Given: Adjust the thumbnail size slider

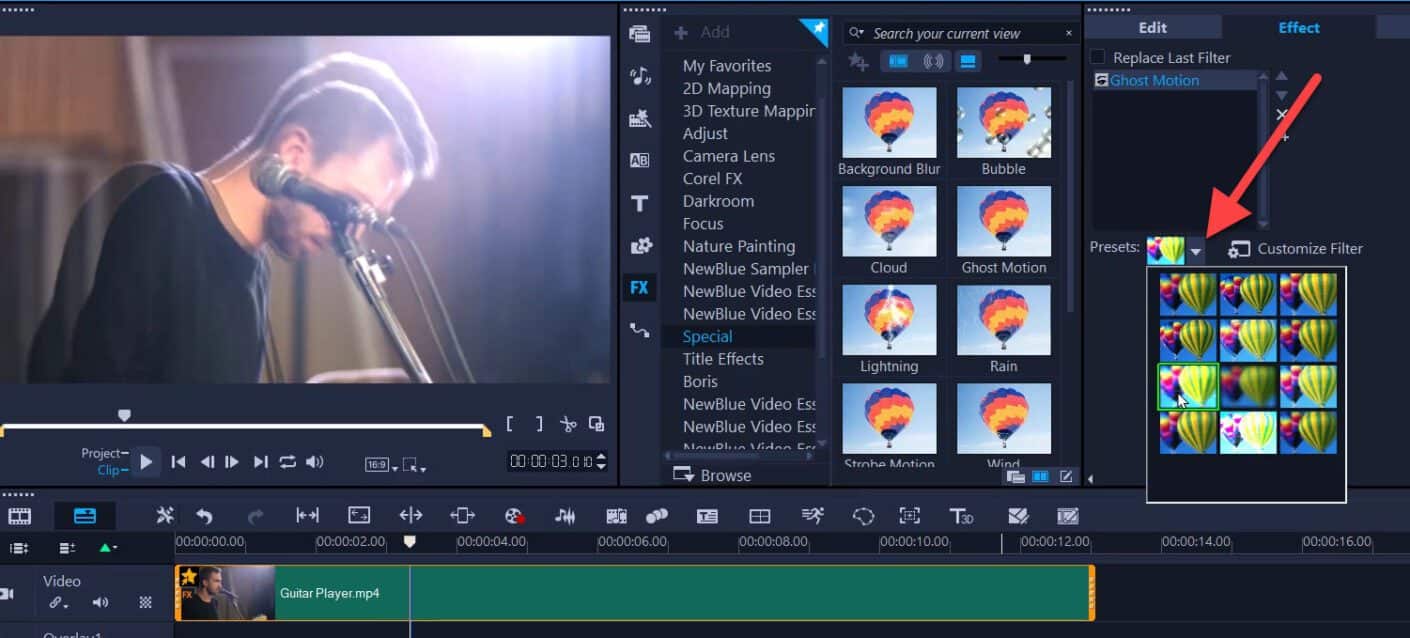Looking at the screenshot, I should click(1030, 60).
